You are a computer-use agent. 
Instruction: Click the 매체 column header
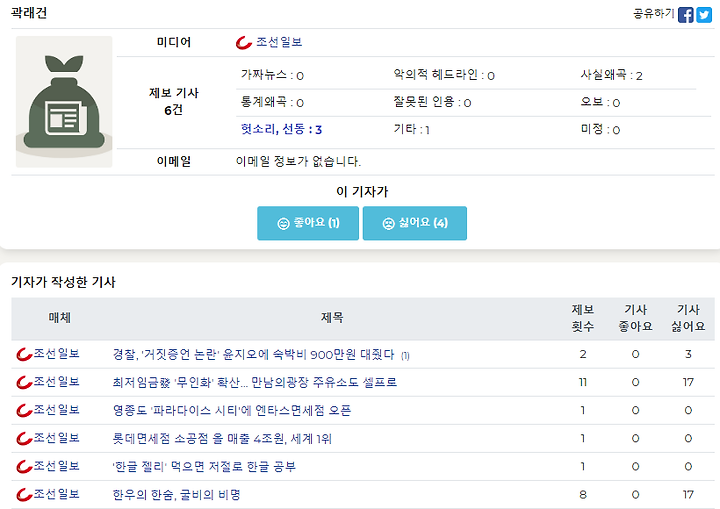(60, 318)
